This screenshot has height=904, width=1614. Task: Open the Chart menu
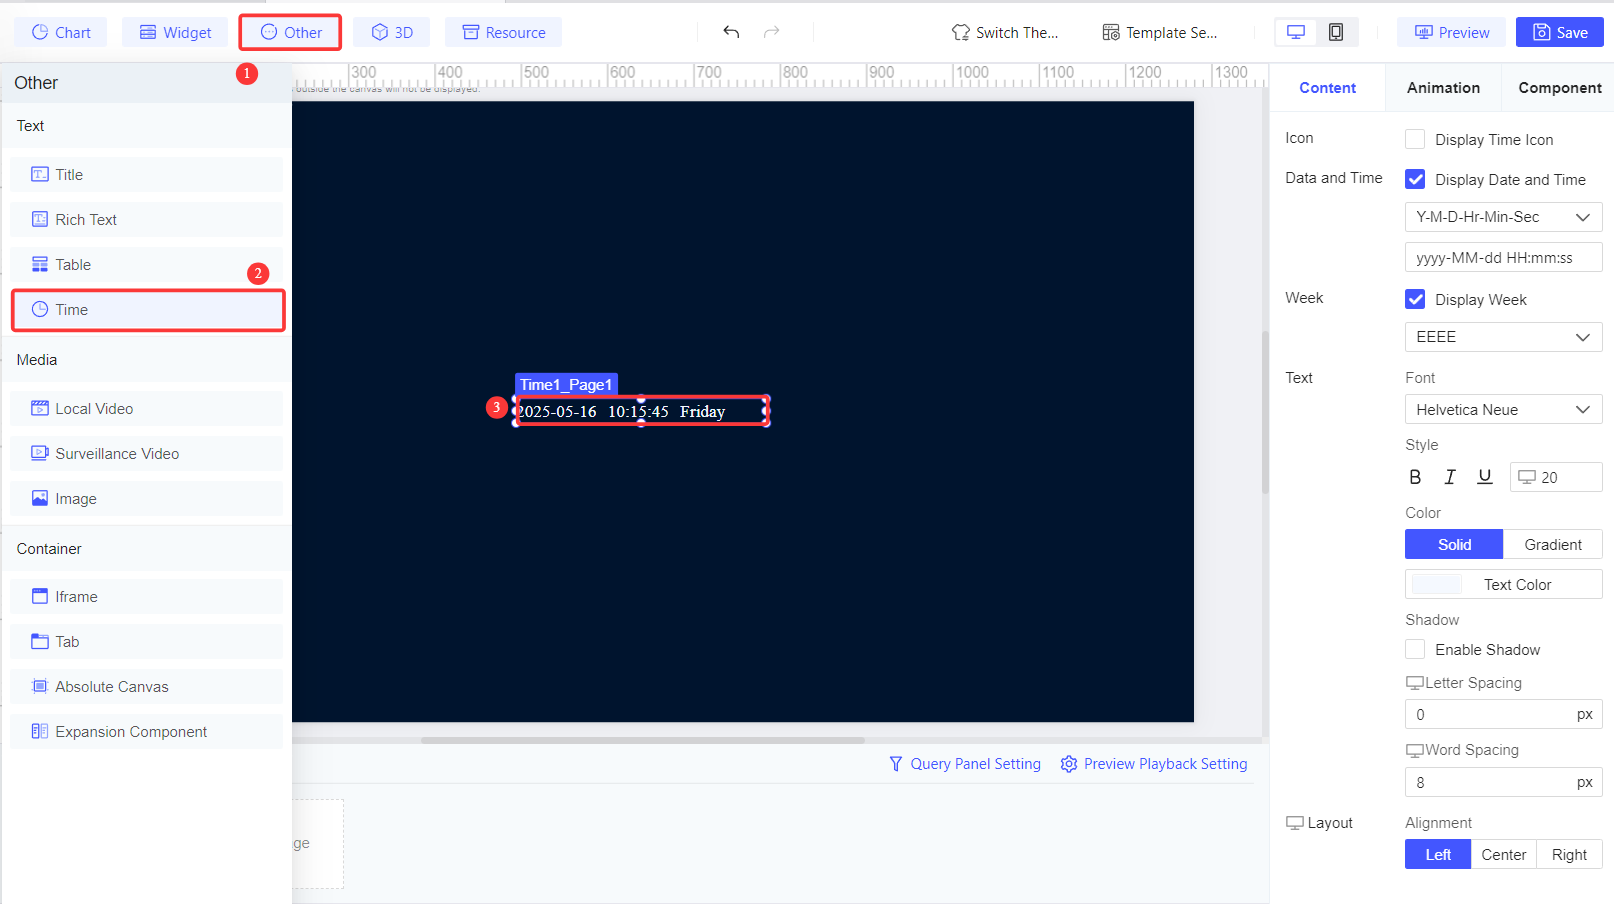(61, 32)
